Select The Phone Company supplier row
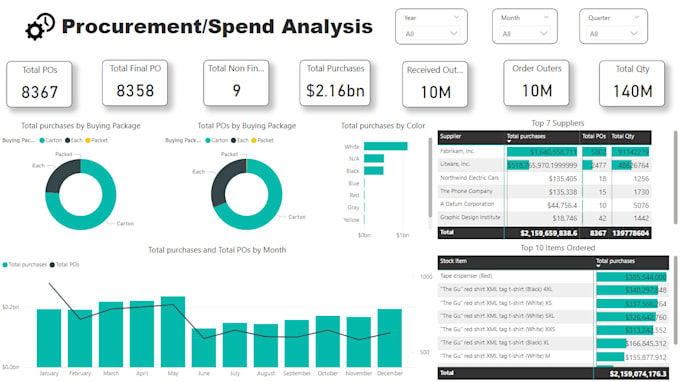The height and width of the screenshot is (382, 680). click(544, 191)
